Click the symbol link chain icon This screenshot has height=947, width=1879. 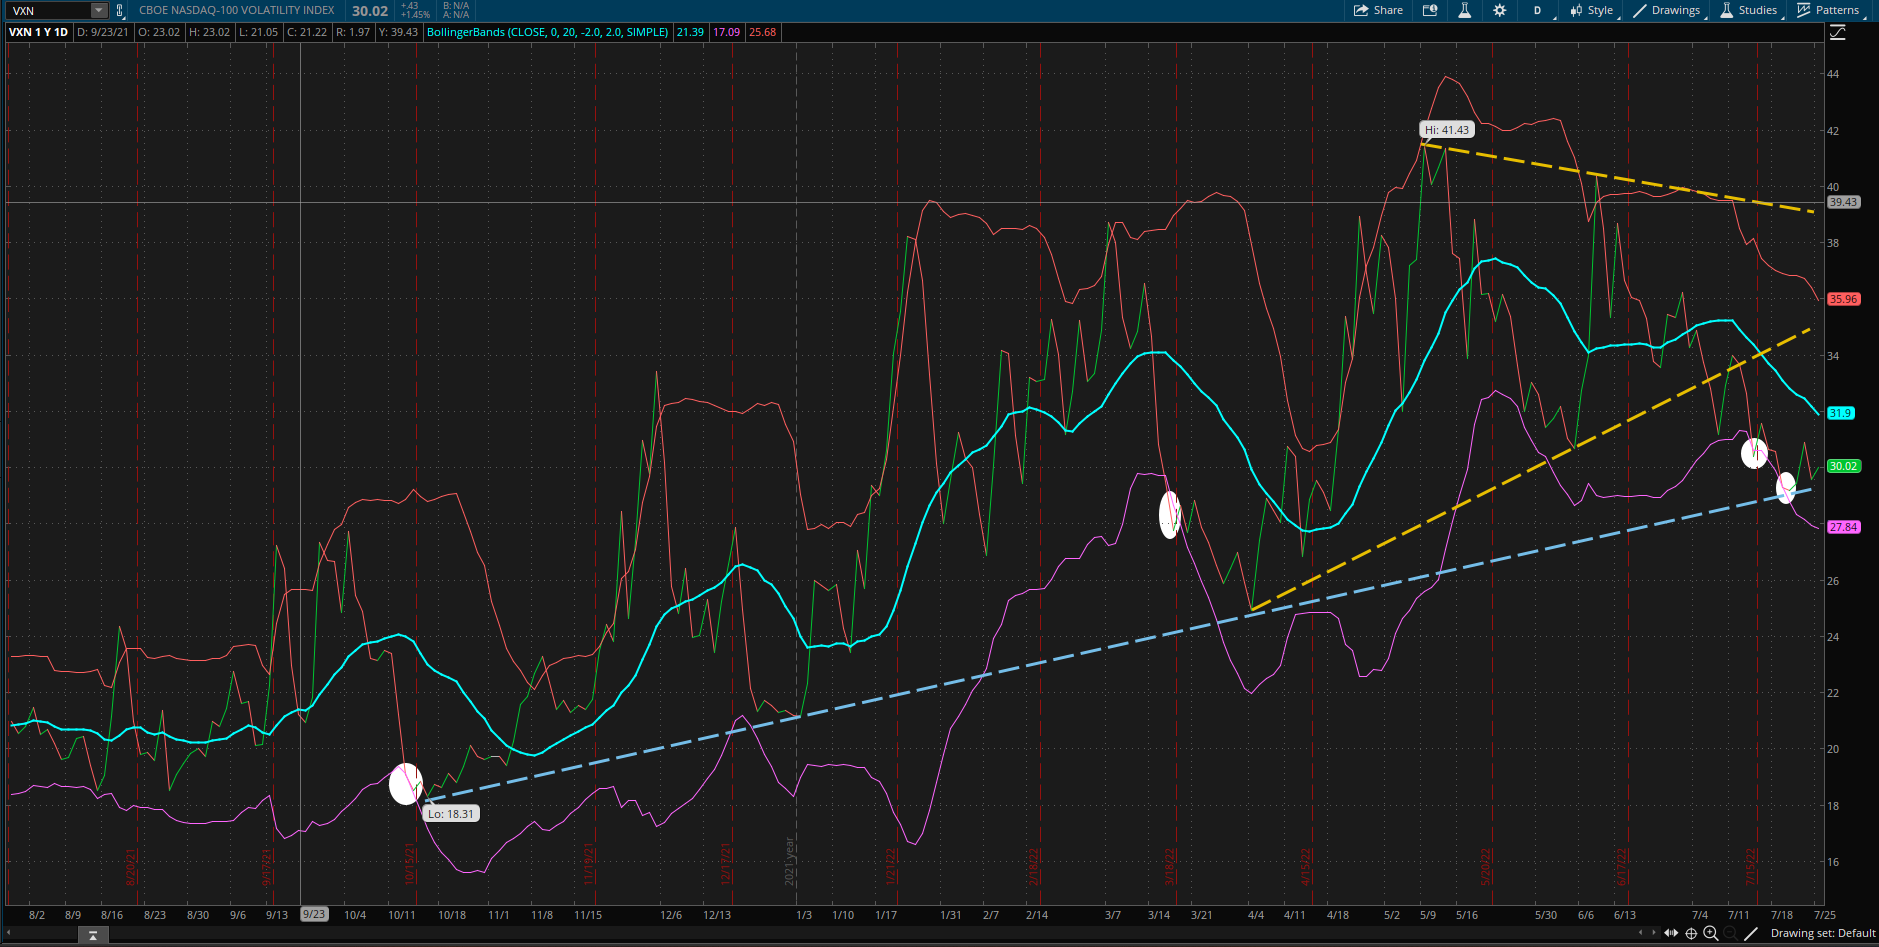(x=120, y=10)
